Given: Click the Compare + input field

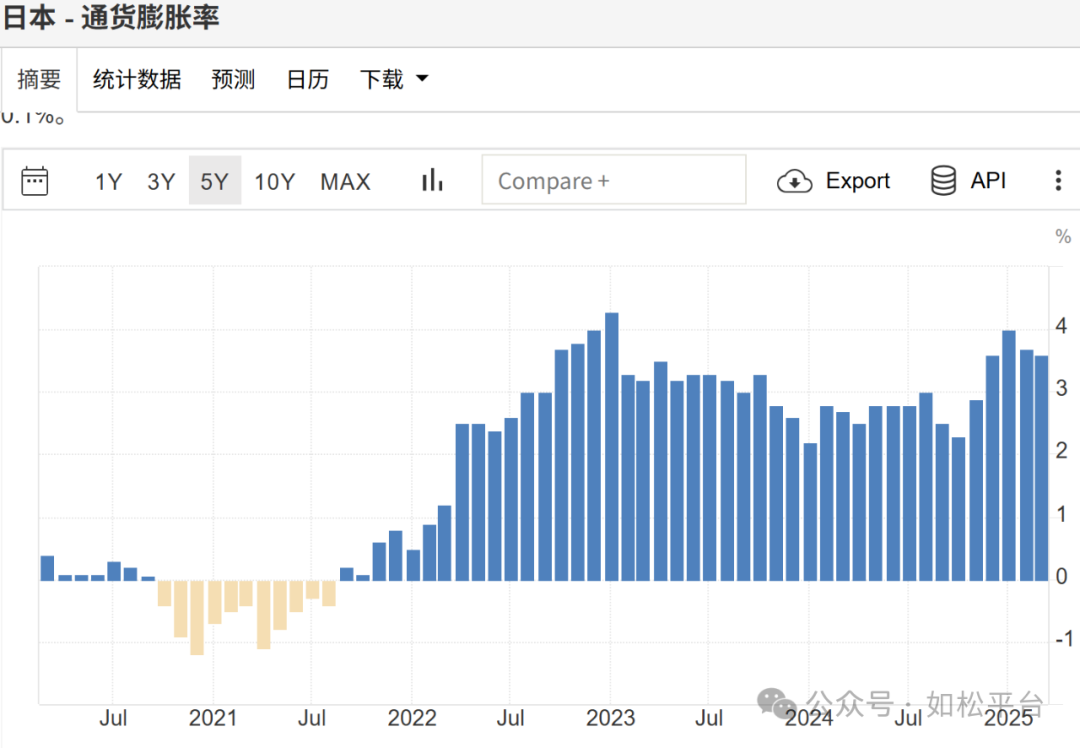Looking at the screenshot, I should [613, 181].
